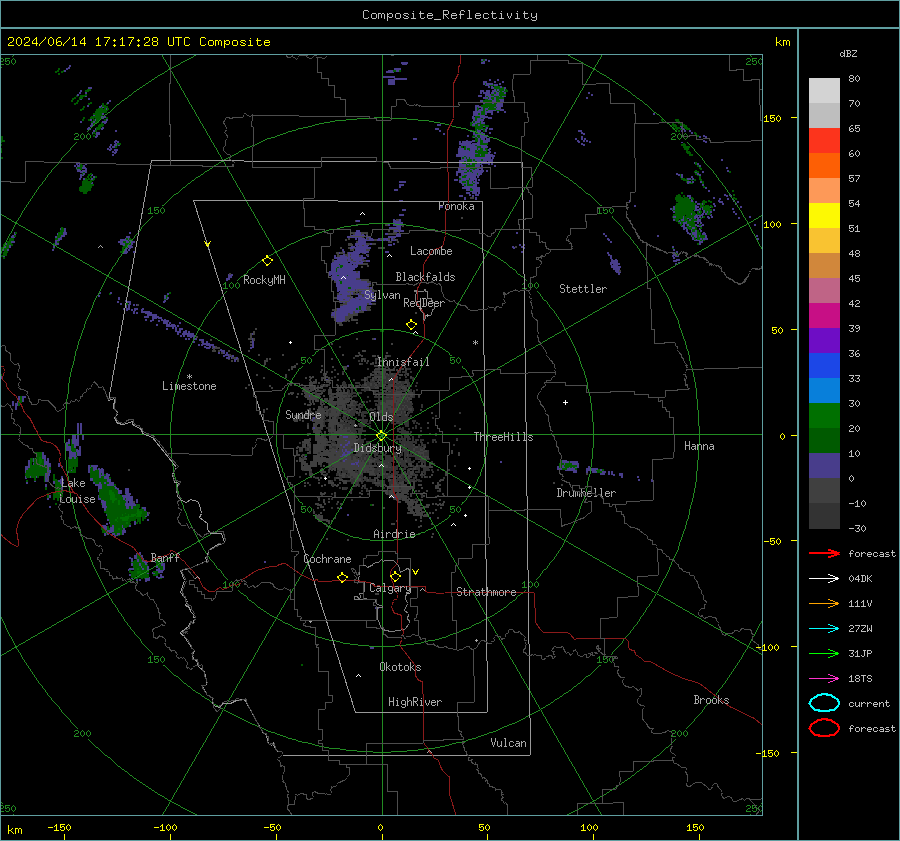
Task: Click the white plus marker west of Hanna
Action: pyautogui.click(x=565, y=402)
